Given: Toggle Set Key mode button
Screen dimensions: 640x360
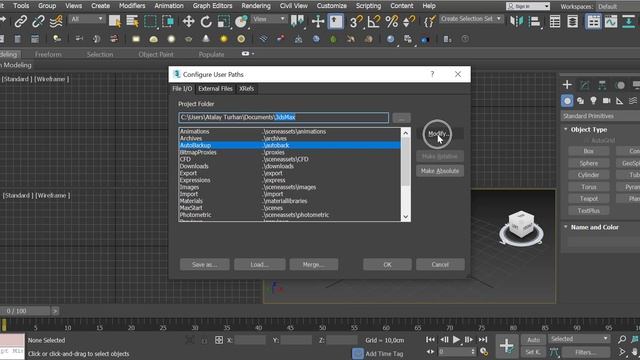Looking at the screenshot, I should 533,352.
